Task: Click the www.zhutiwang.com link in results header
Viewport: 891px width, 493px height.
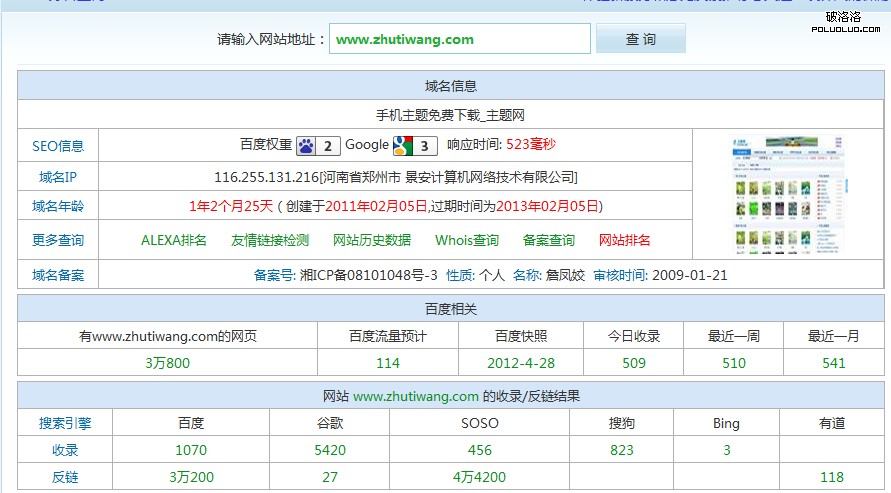Action: 416,396
